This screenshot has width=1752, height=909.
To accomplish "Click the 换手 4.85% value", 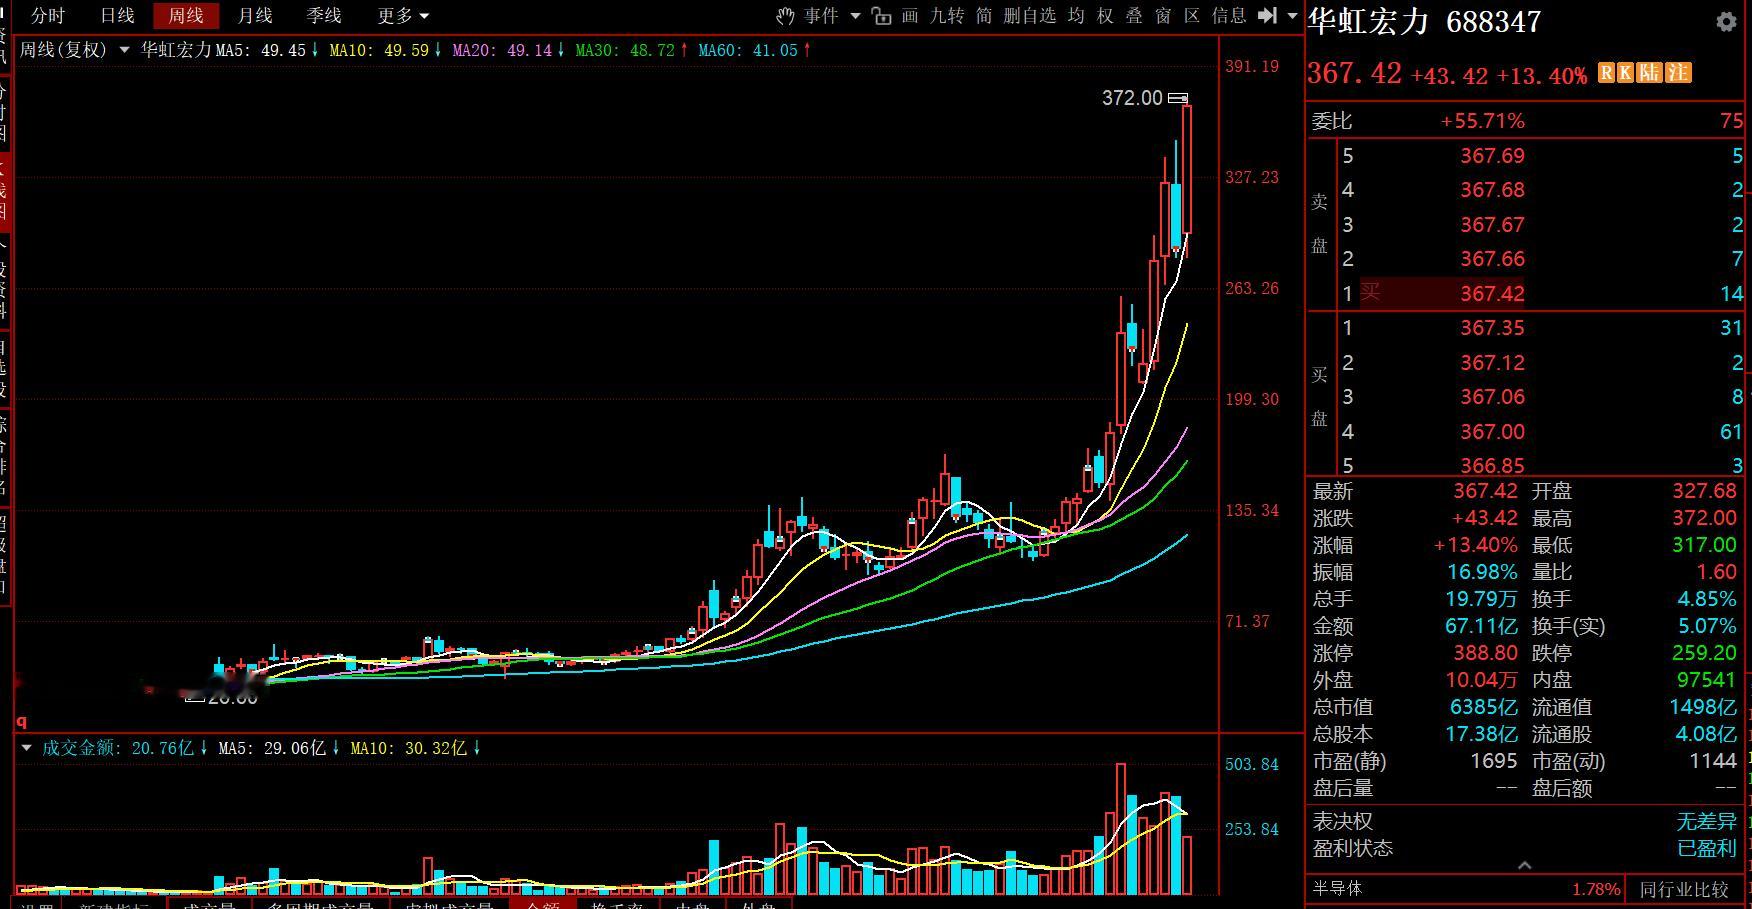I will [x=1707, y=599].
